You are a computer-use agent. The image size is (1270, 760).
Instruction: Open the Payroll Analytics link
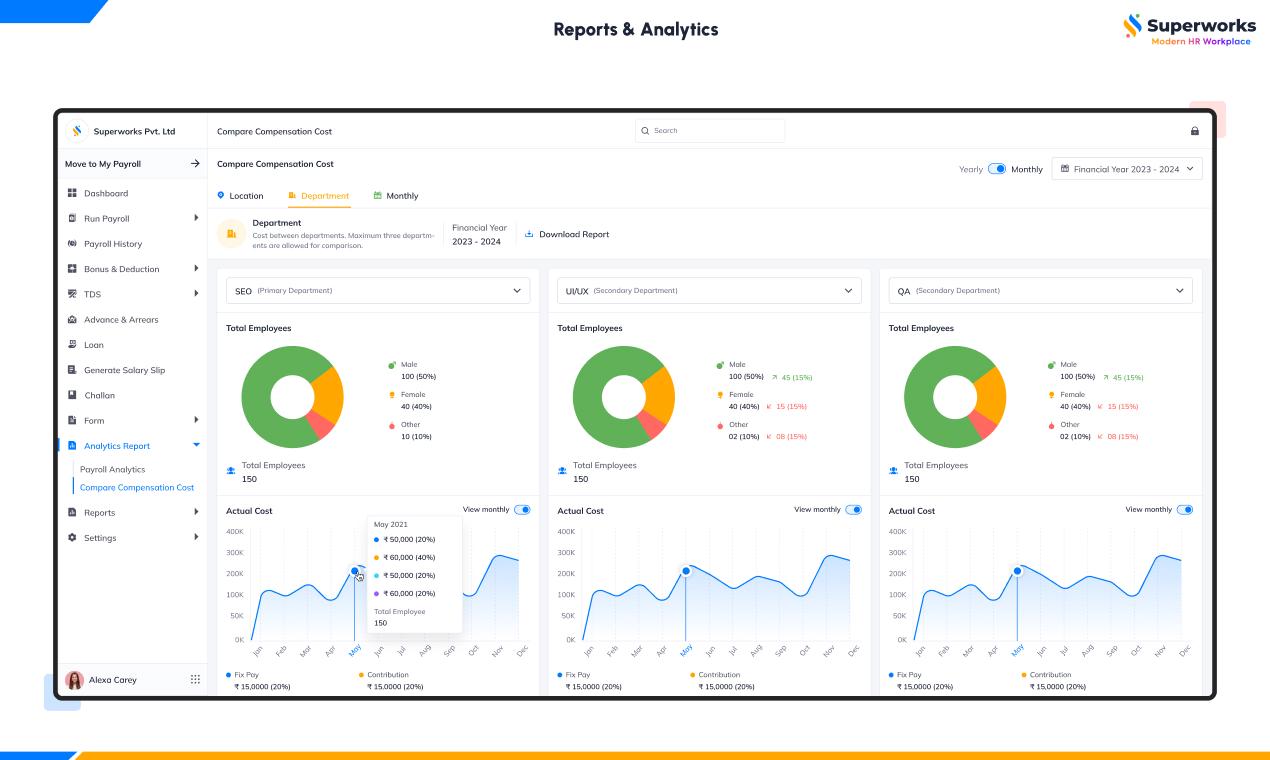(112, 469)
